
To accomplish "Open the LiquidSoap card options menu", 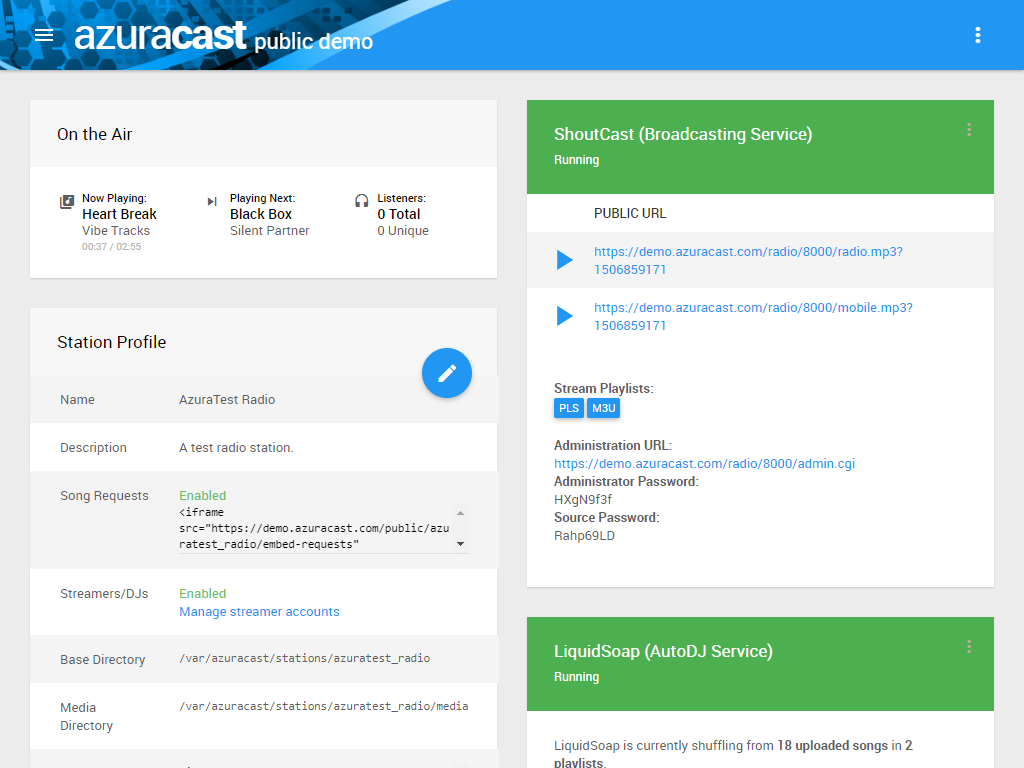I will point(968,647).
